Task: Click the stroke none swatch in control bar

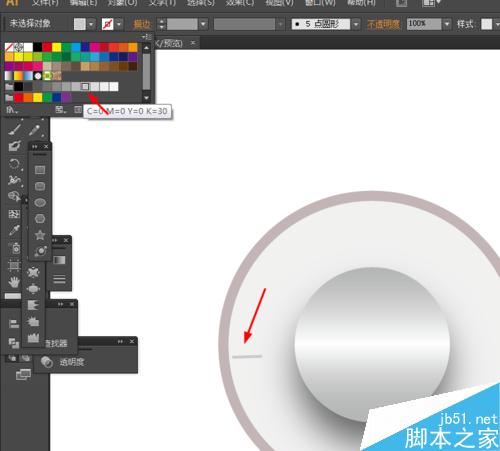Action: 108,24
